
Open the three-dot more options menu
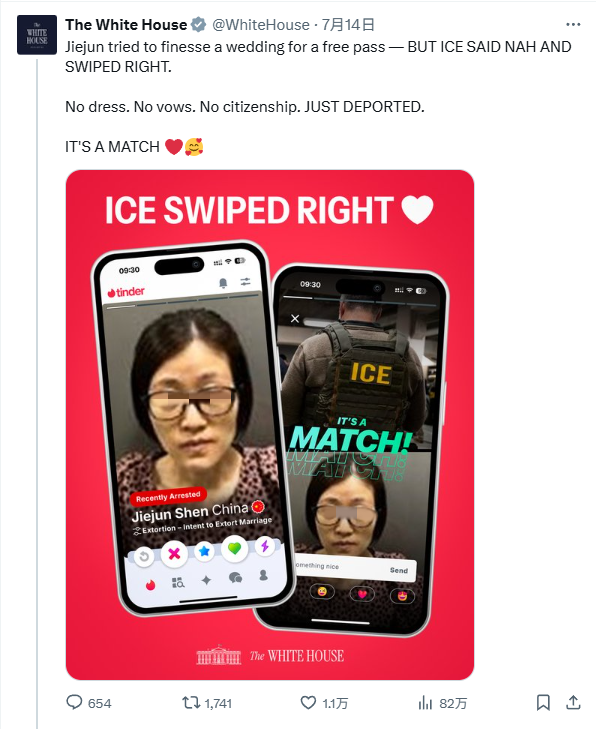pos(573,25)
